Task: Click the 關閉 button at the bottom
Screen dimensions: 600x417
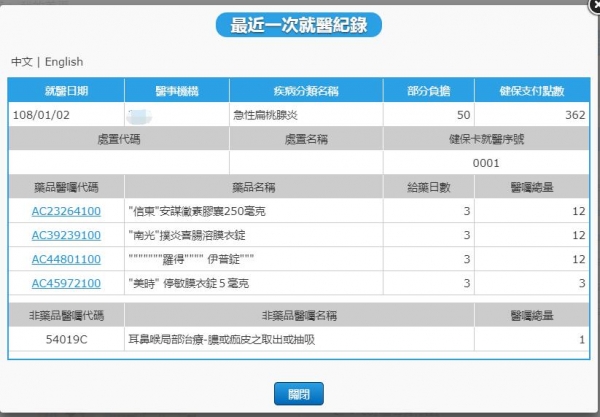Action: pyautogui.click(x=299, y=393)
